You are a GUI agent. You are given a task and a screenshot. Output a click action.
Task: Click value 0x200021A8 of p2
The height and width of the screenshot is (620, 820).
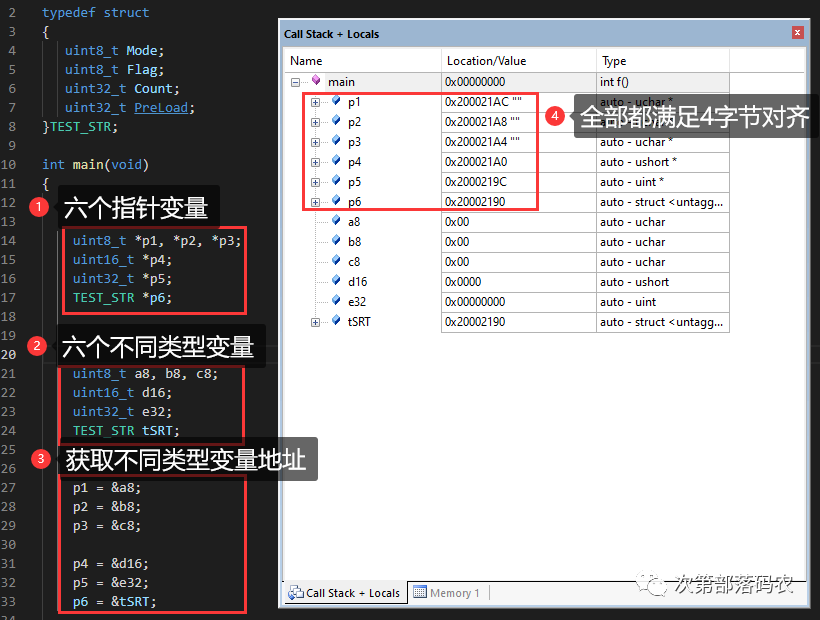click(x=476, y=122)
